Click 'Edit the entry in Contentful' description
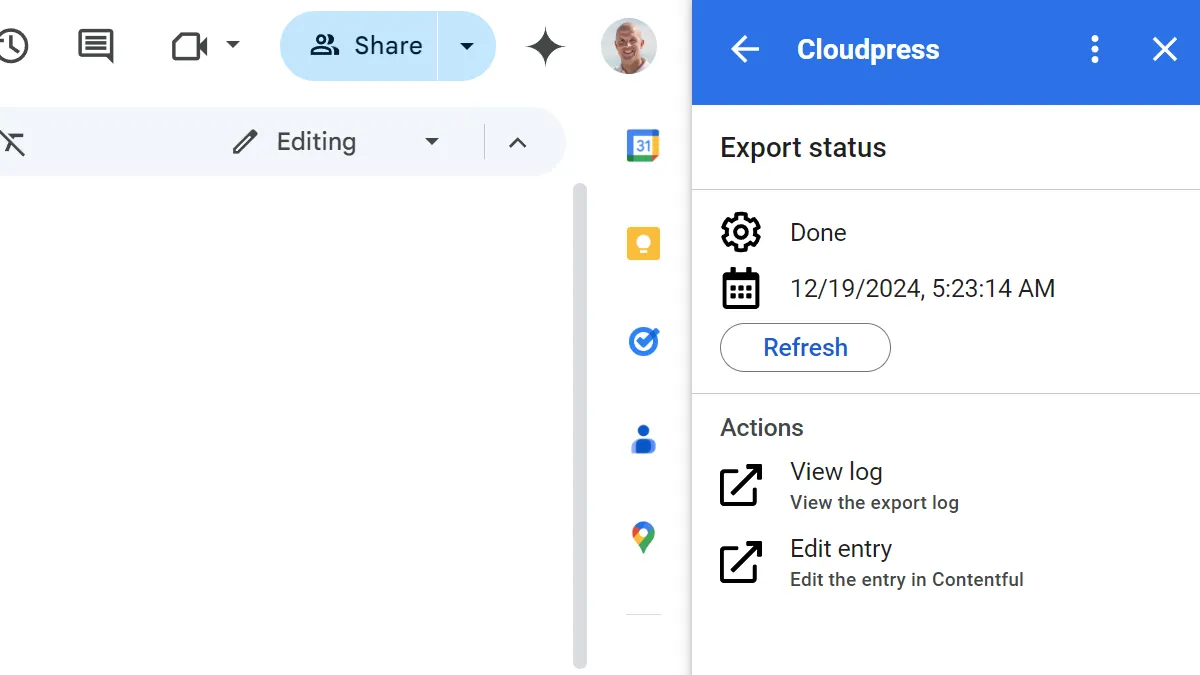The width and height of the screenshot is (1200, 675). 907,580
